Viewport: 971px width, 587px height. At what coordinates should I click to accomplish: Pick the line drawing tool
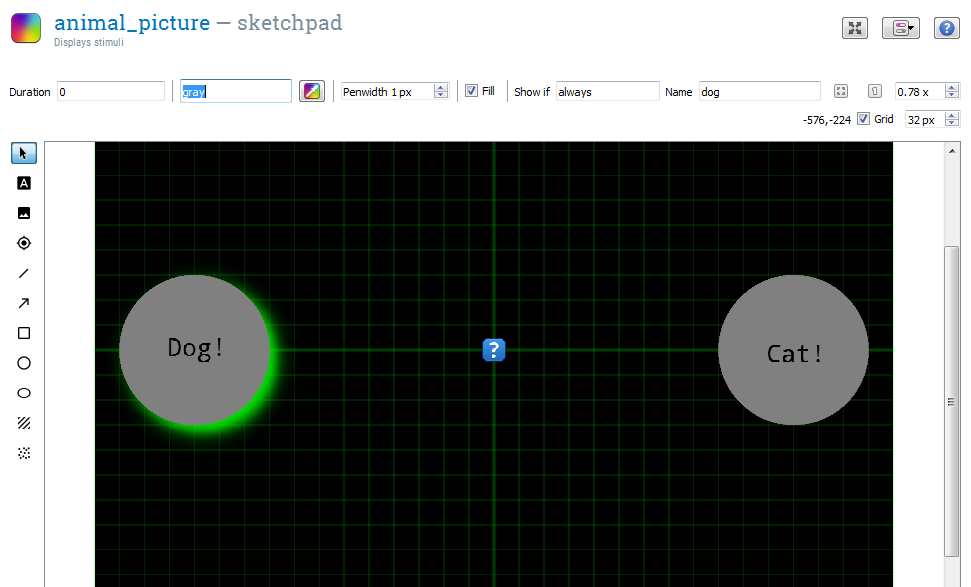(x=24, y=273)
